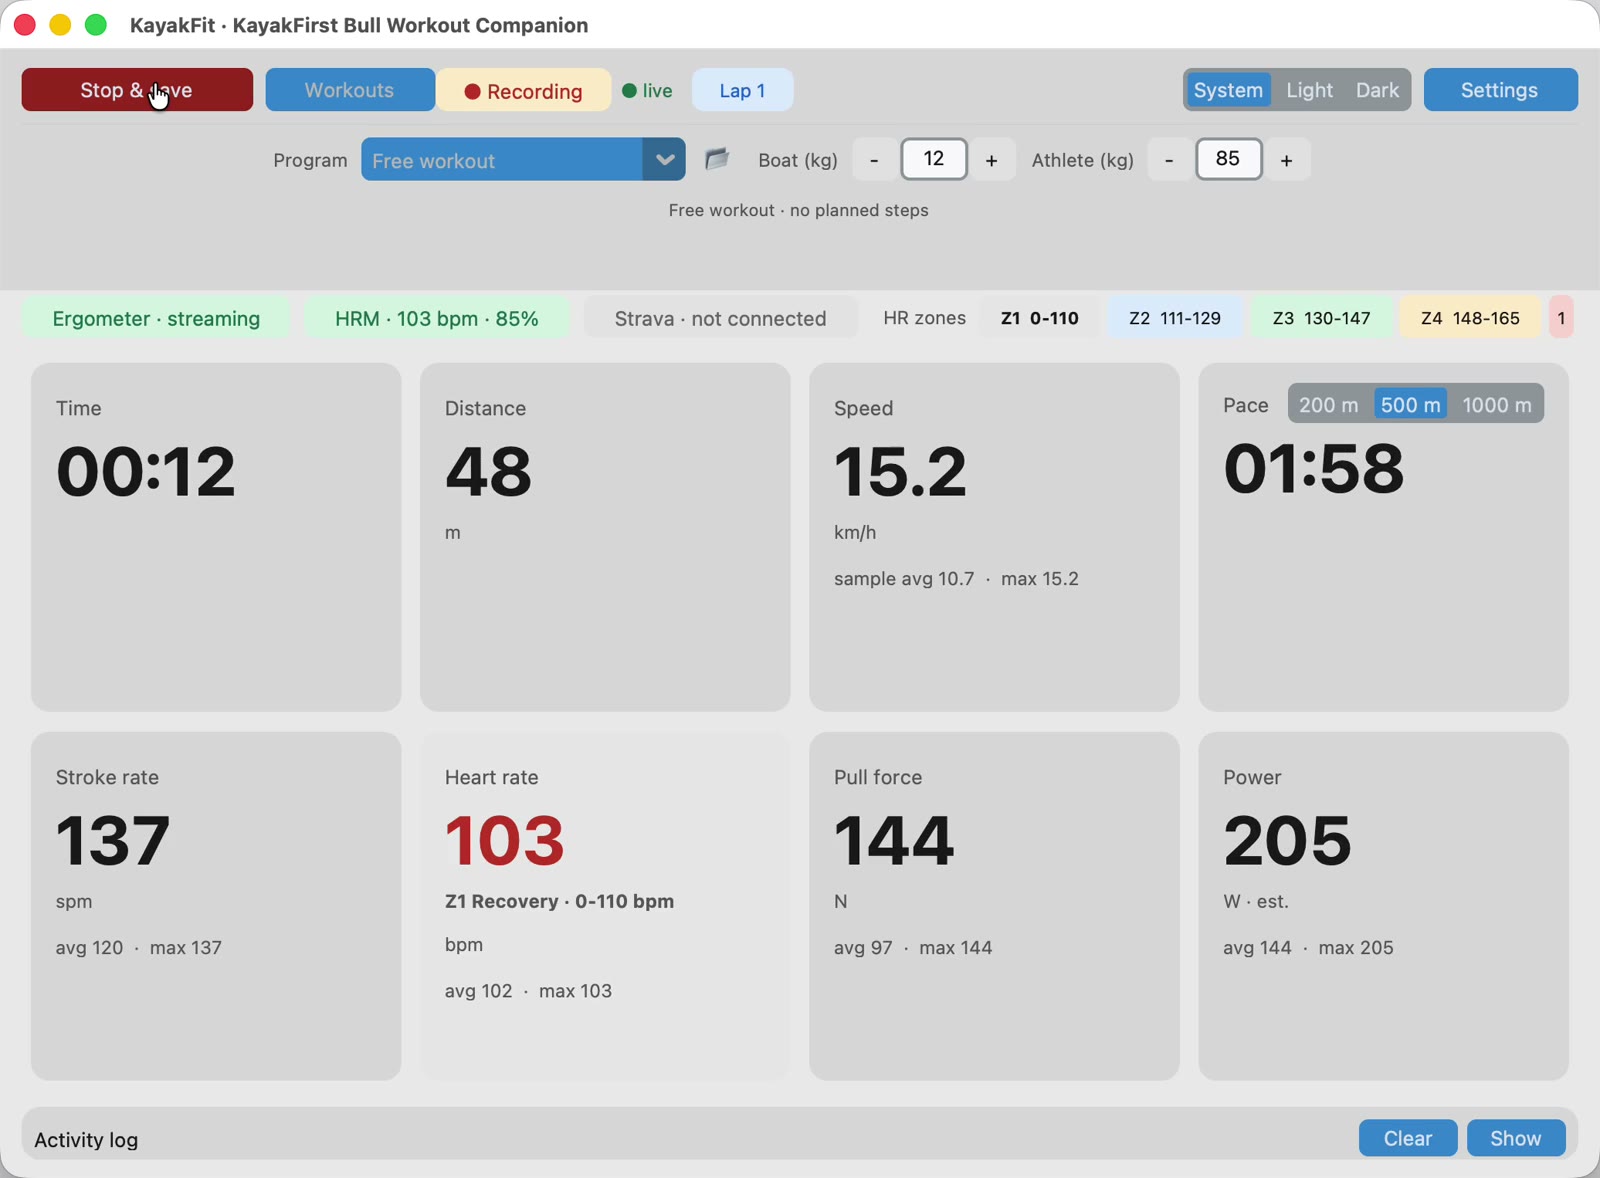
Task: Click the Z4 148-165 zone swatch
Action: tap(1470, 318)
